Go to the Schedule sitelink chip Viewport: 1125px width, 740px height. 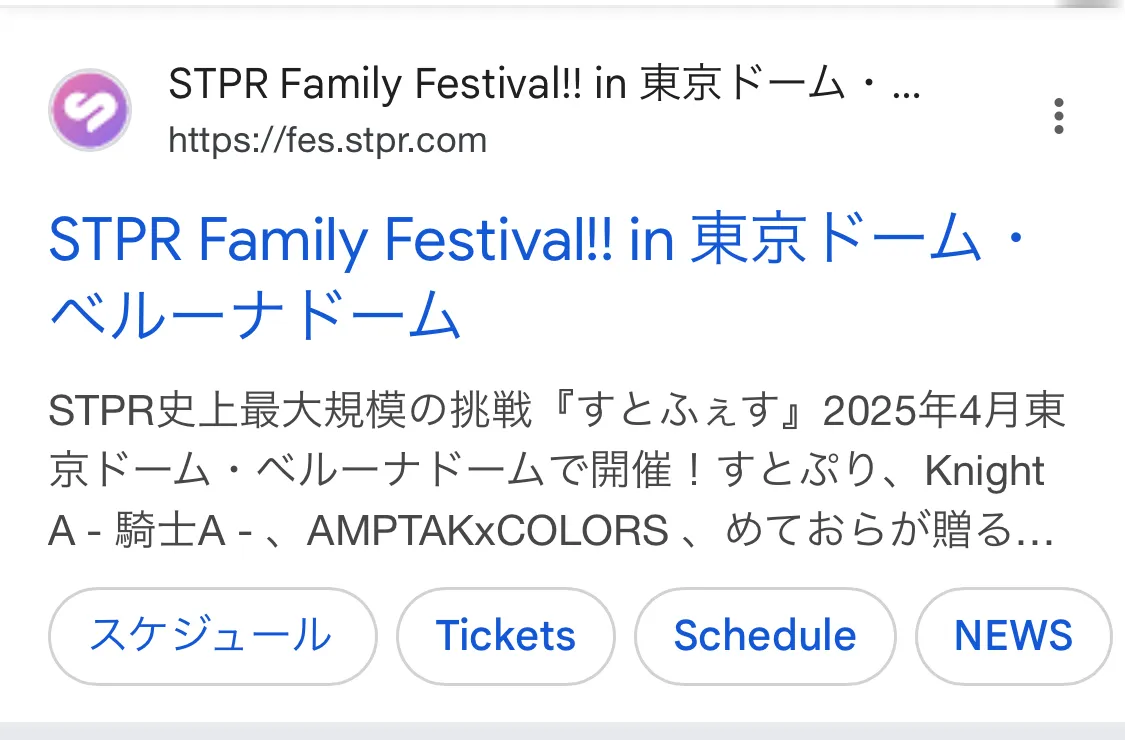point(765,636)
